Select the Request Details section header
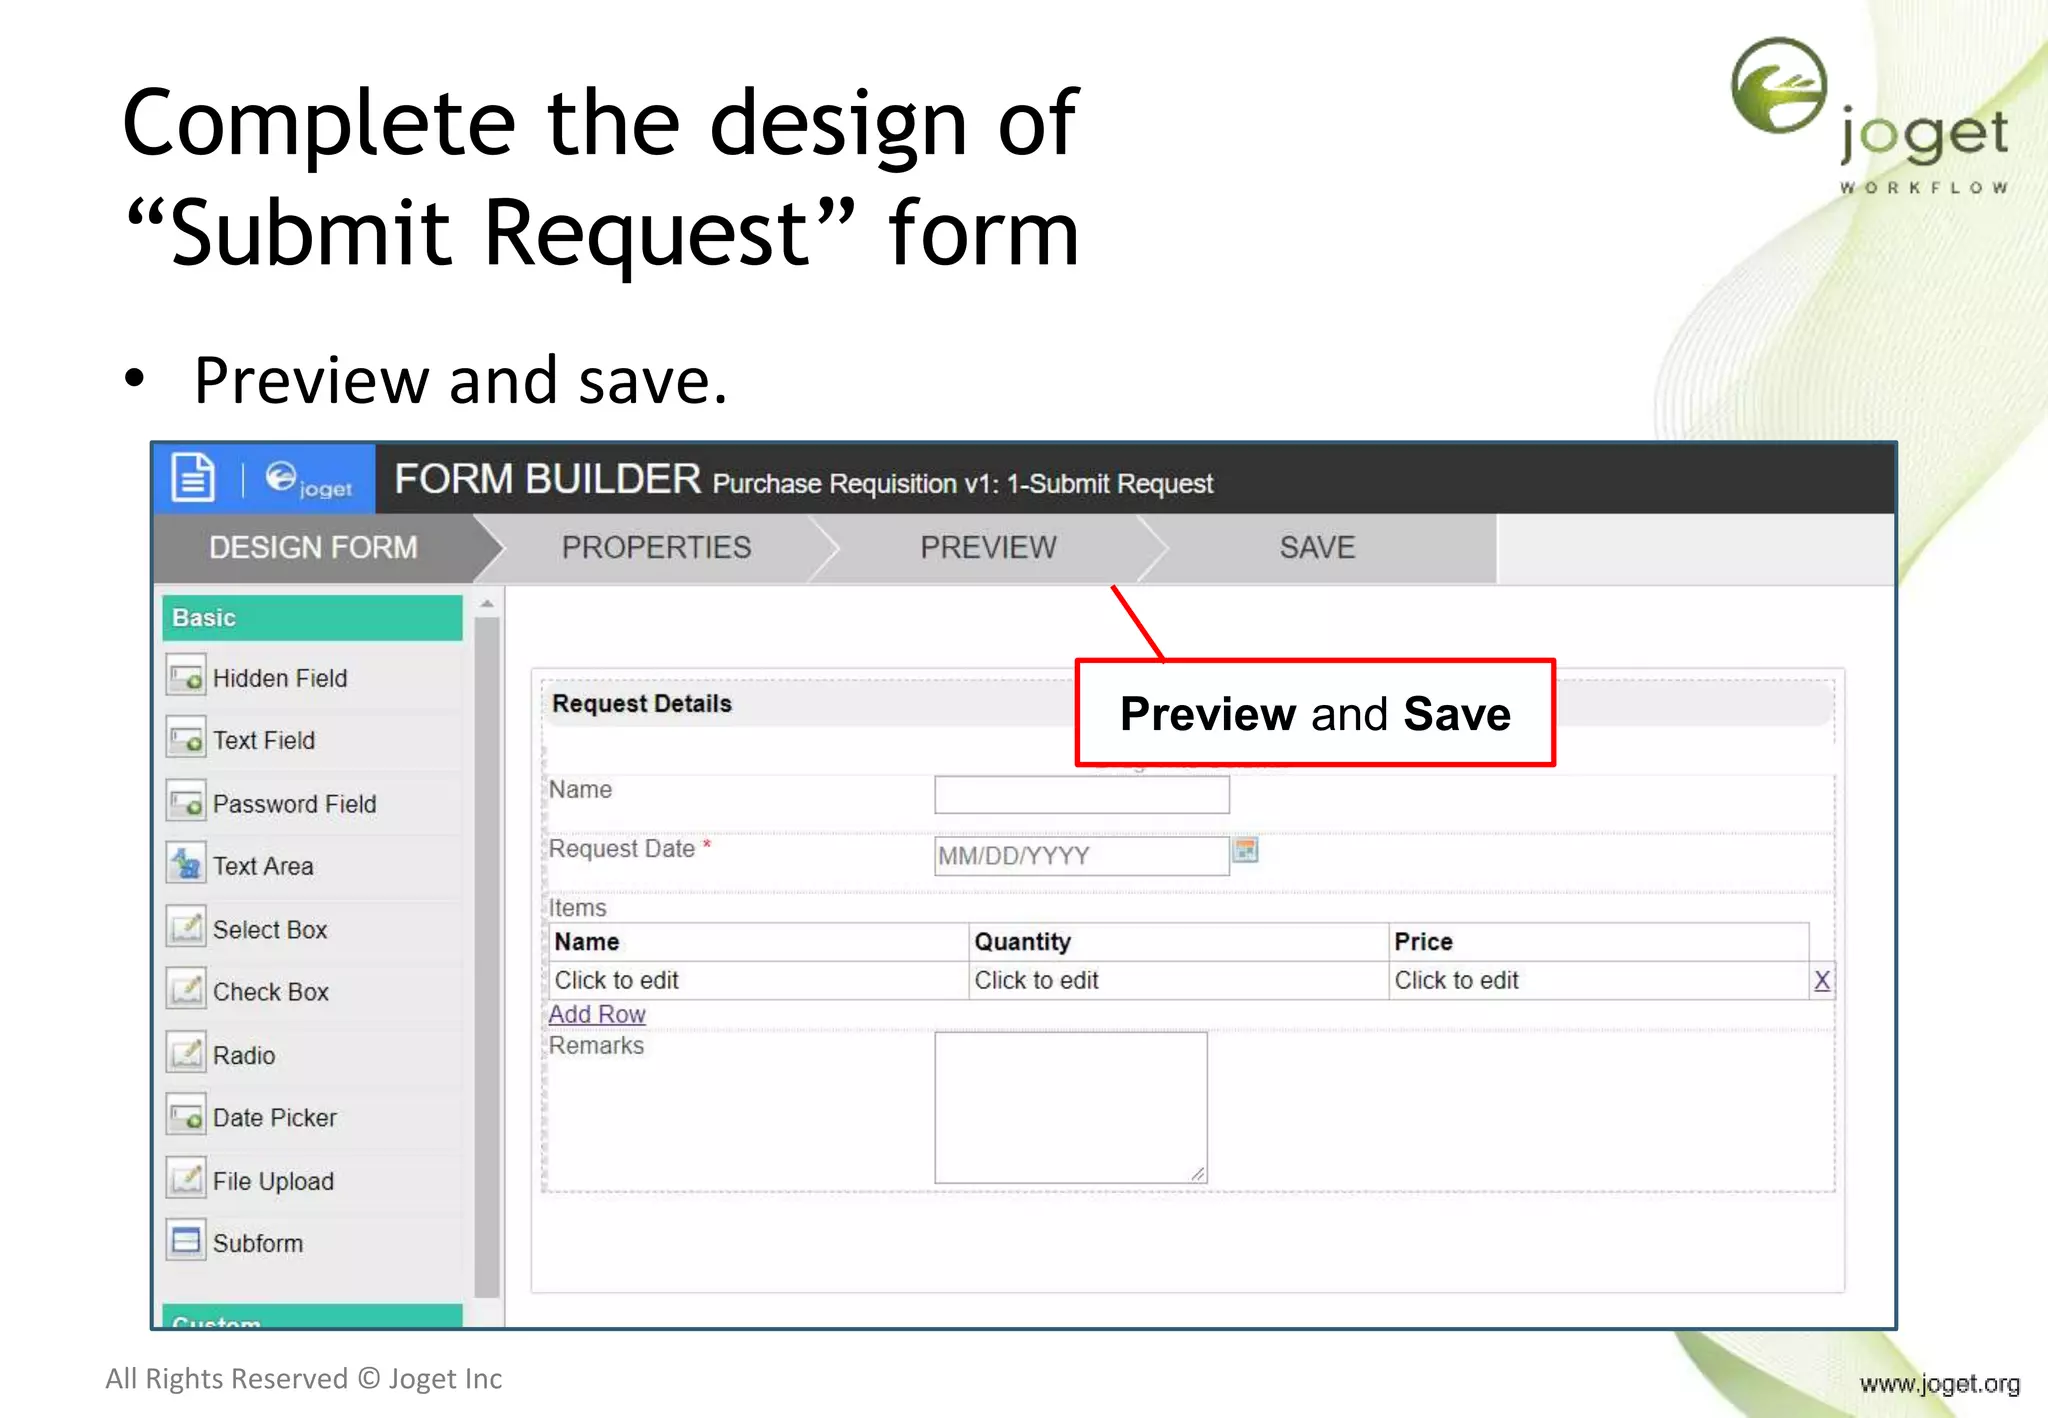The image size is (2048, 1418). point(1188,704)
